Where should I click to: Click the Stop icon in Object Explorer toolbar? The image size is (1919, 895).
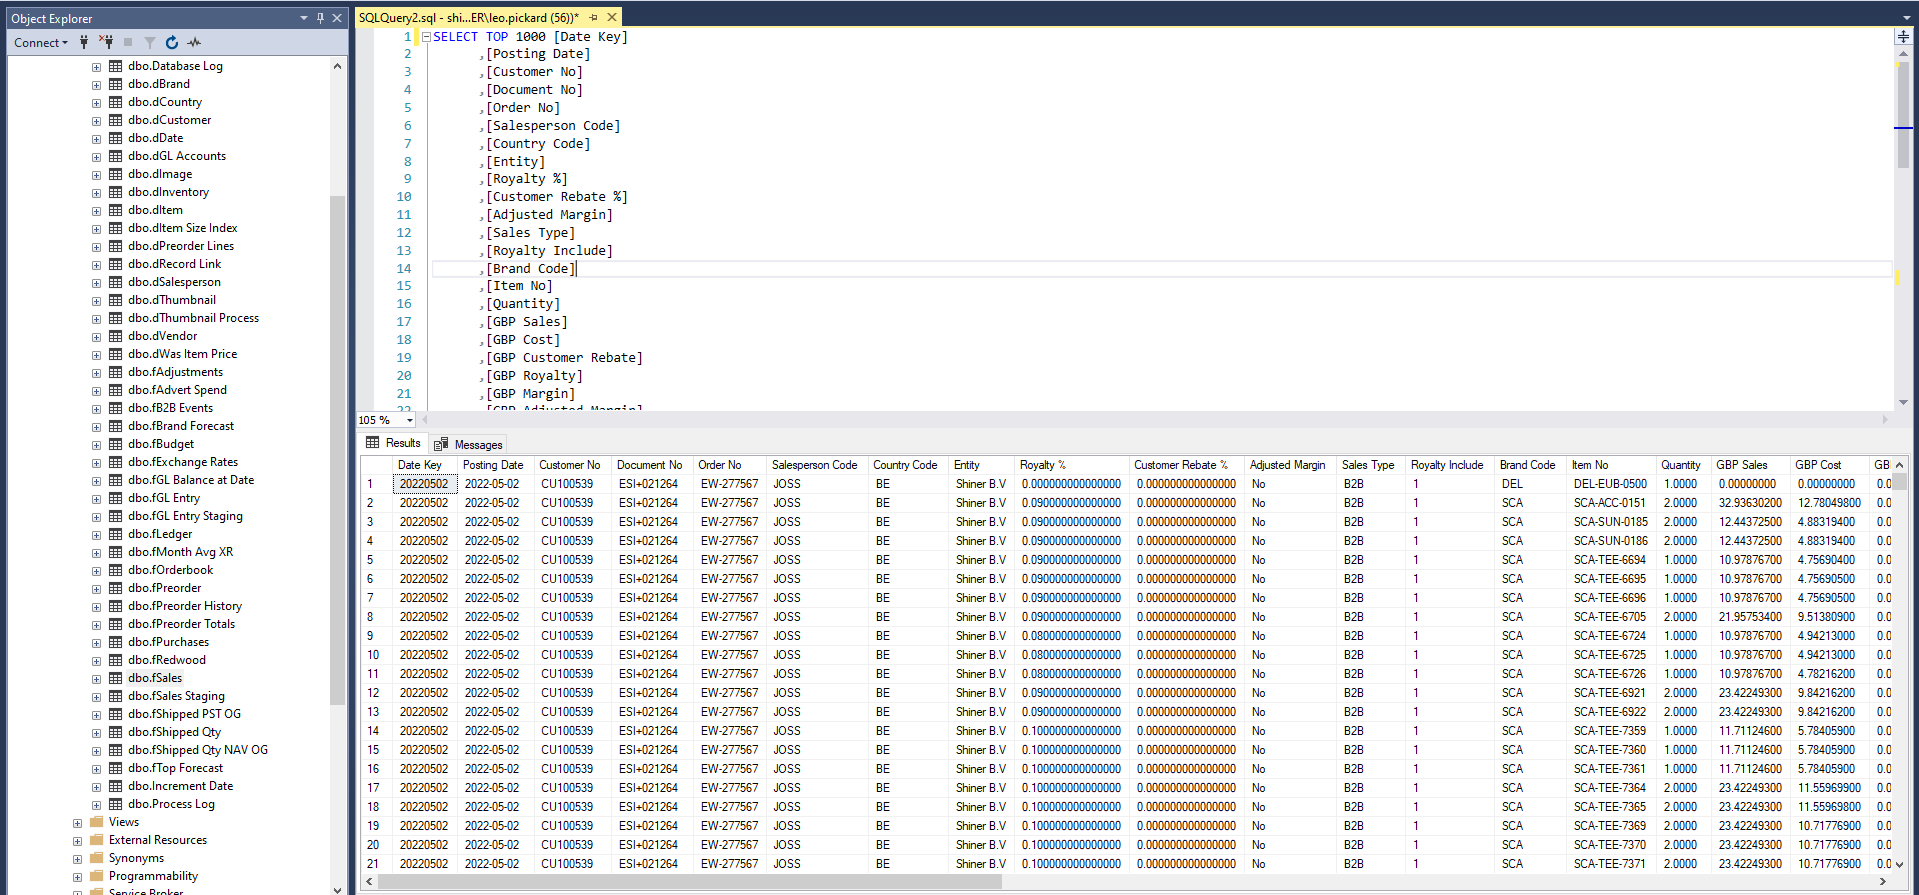[x=128, y=42]
